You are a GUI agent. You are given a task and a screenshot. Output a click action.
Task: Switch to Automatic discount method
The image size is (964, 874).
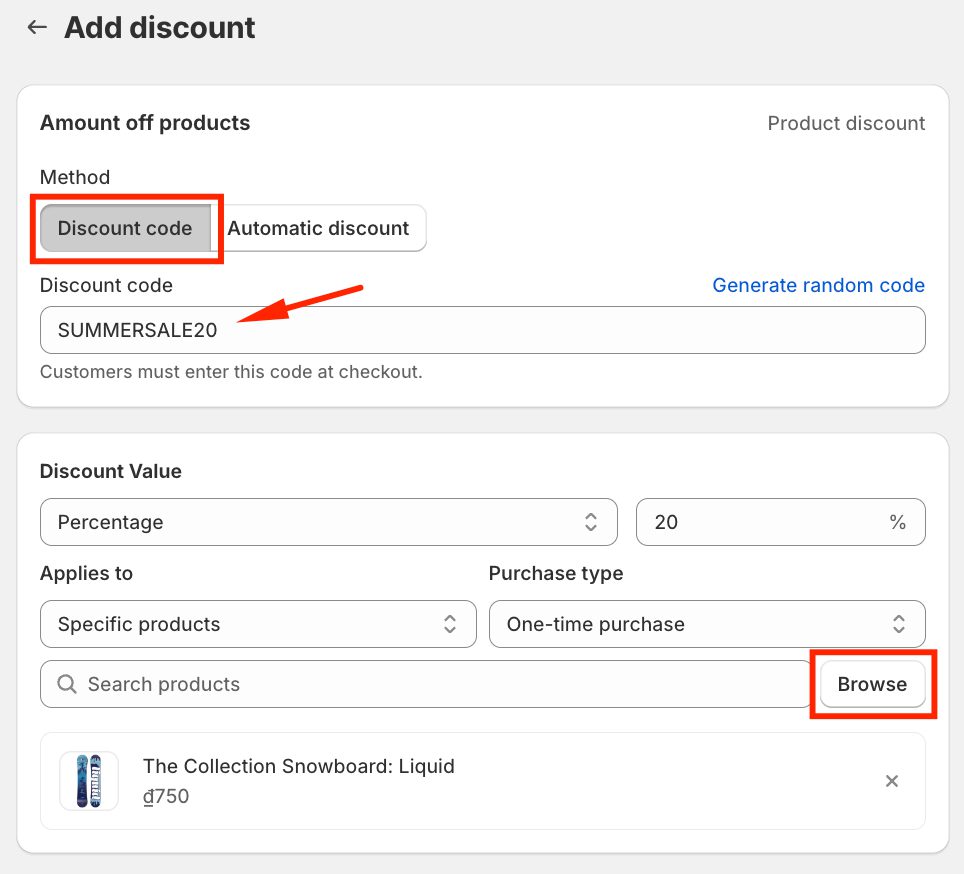(318, 228)
